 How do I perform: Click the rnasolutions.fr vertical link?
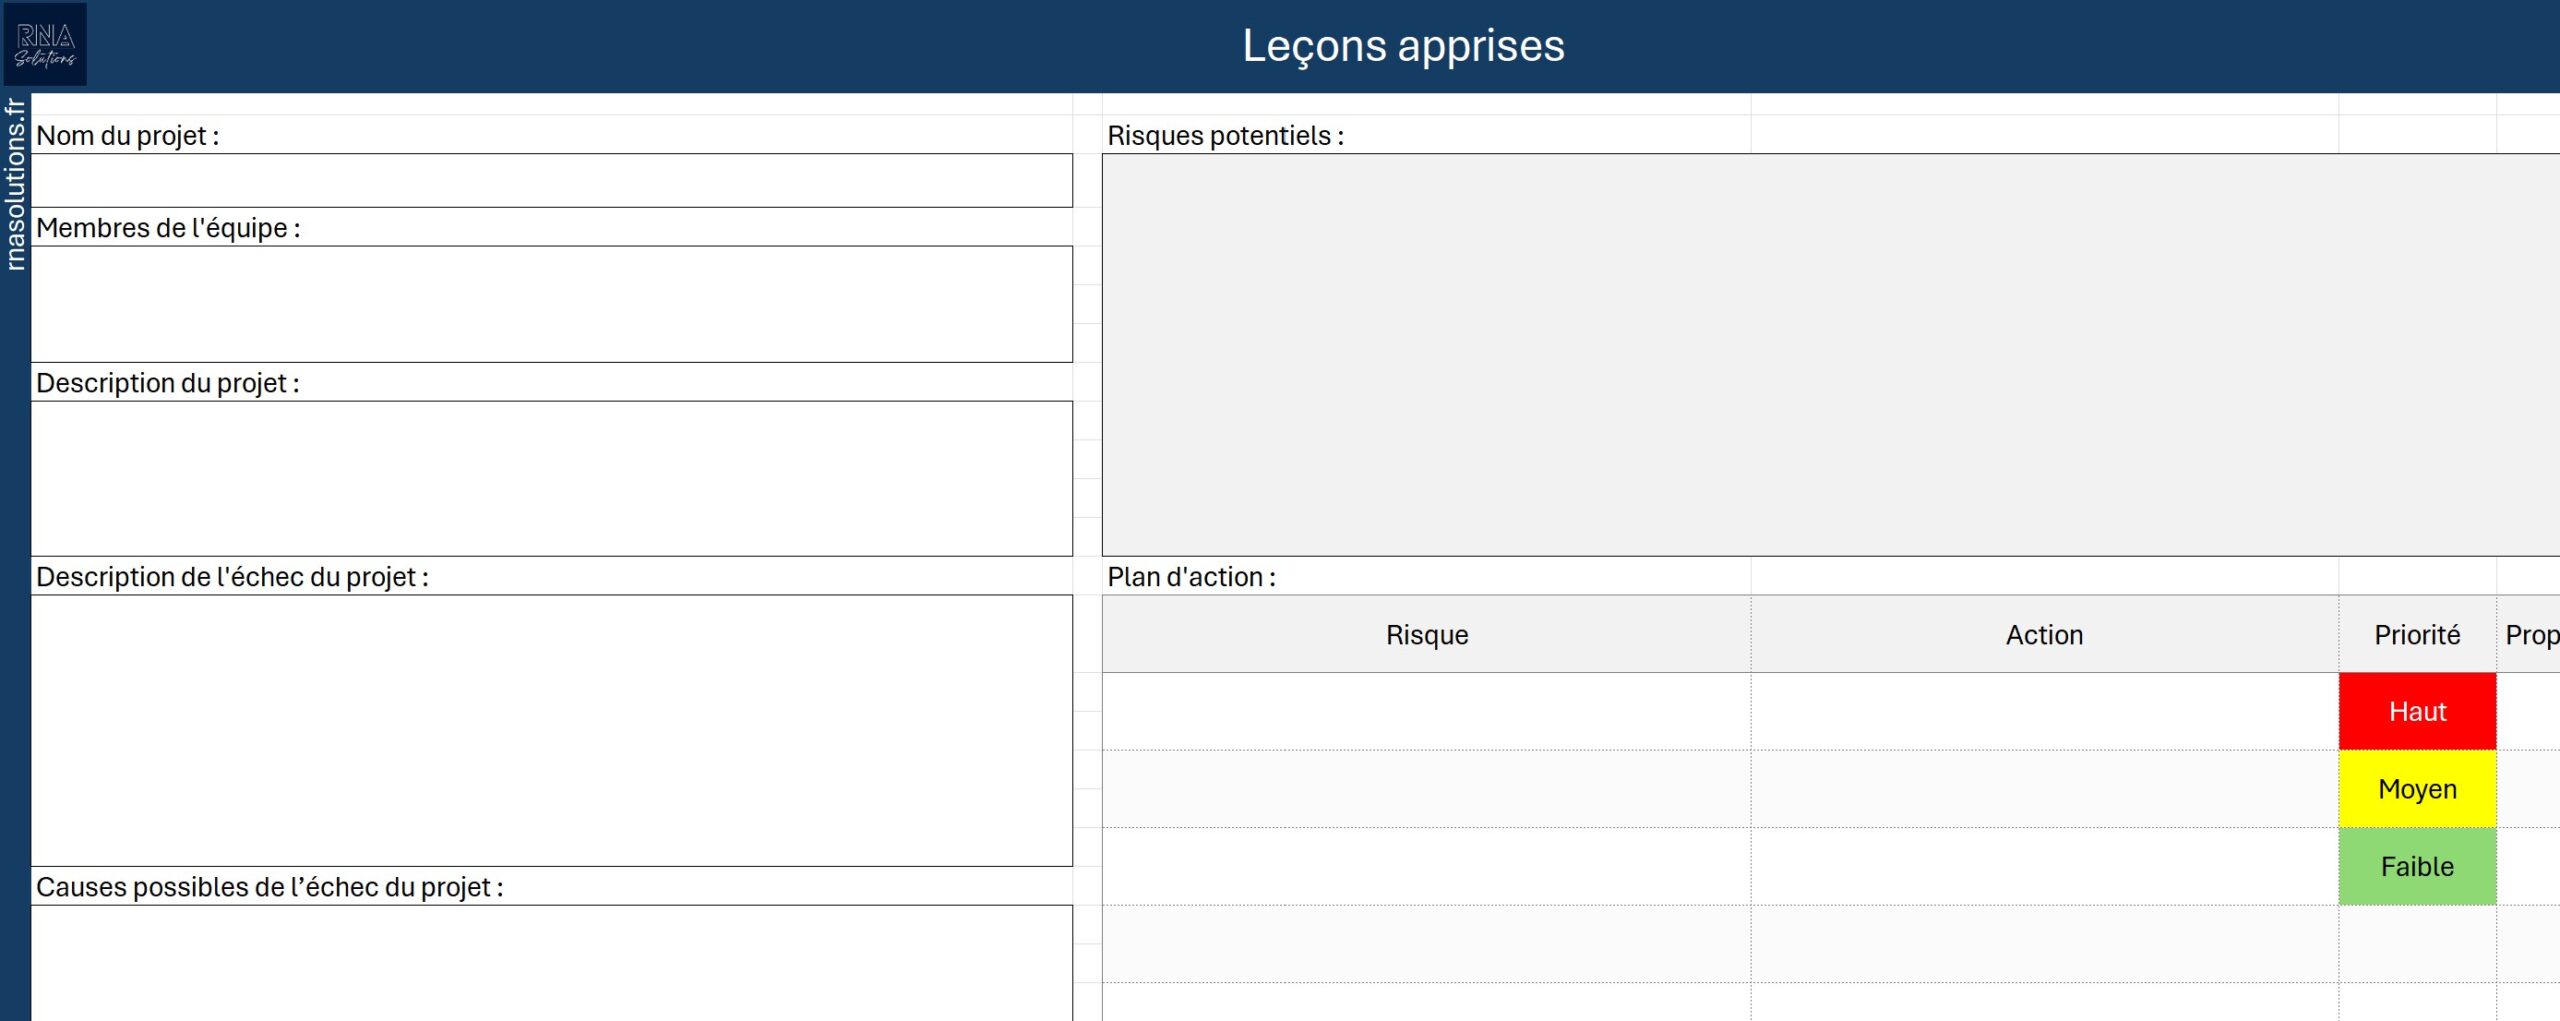tap(15, 184)
